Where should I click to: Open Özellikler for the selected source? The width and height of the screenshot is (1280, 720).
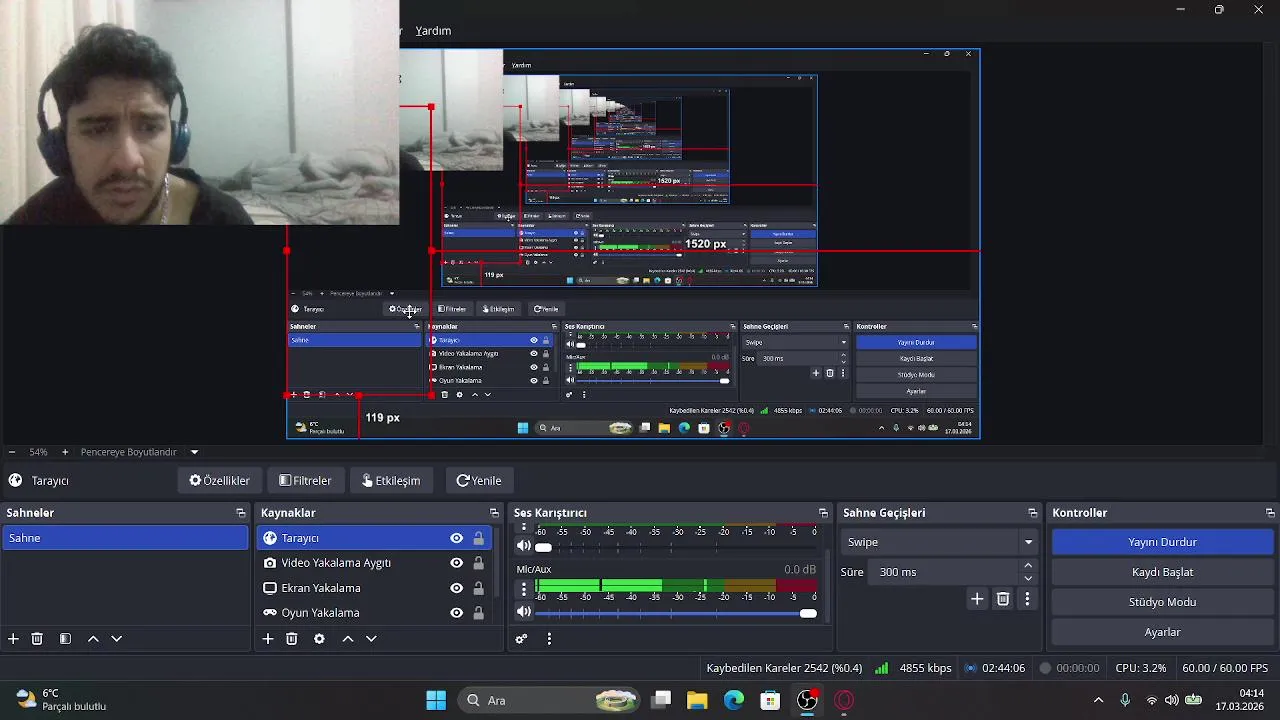(219, 481)
